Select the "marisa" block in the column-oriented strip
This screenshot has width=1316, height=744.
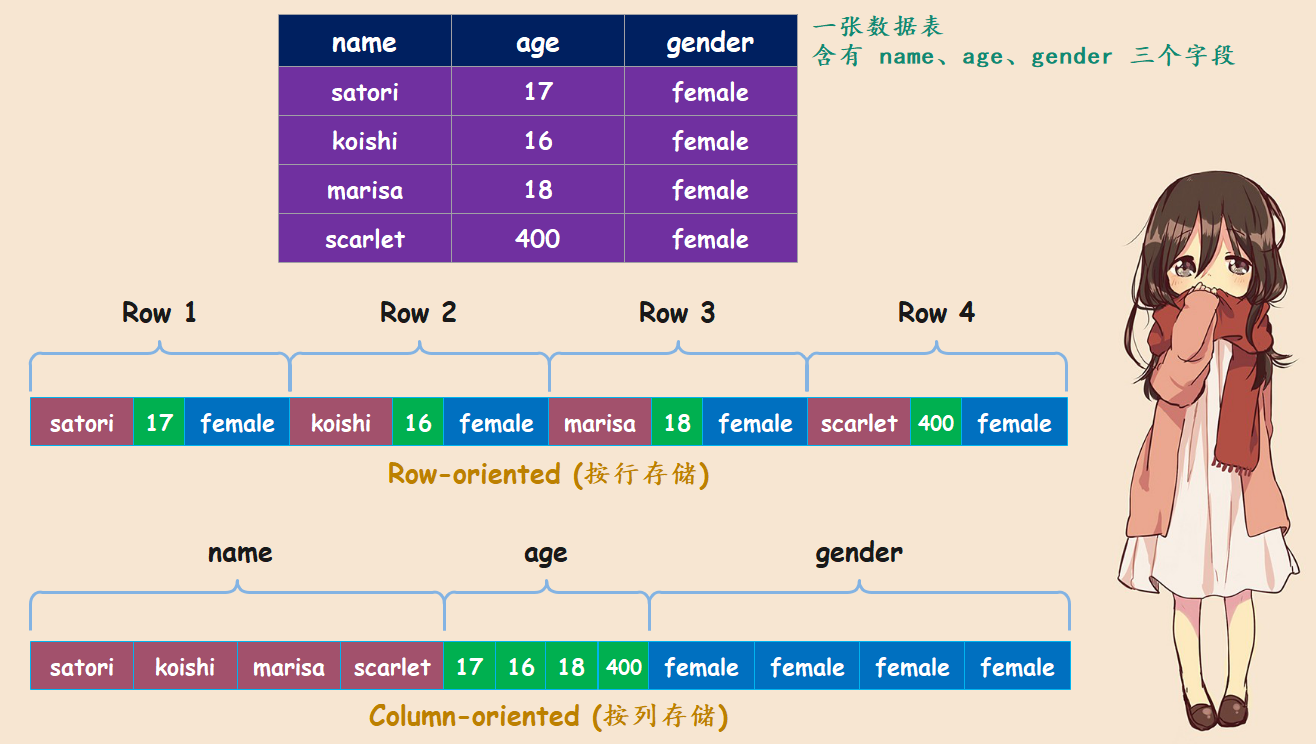[x=288, y=666]
